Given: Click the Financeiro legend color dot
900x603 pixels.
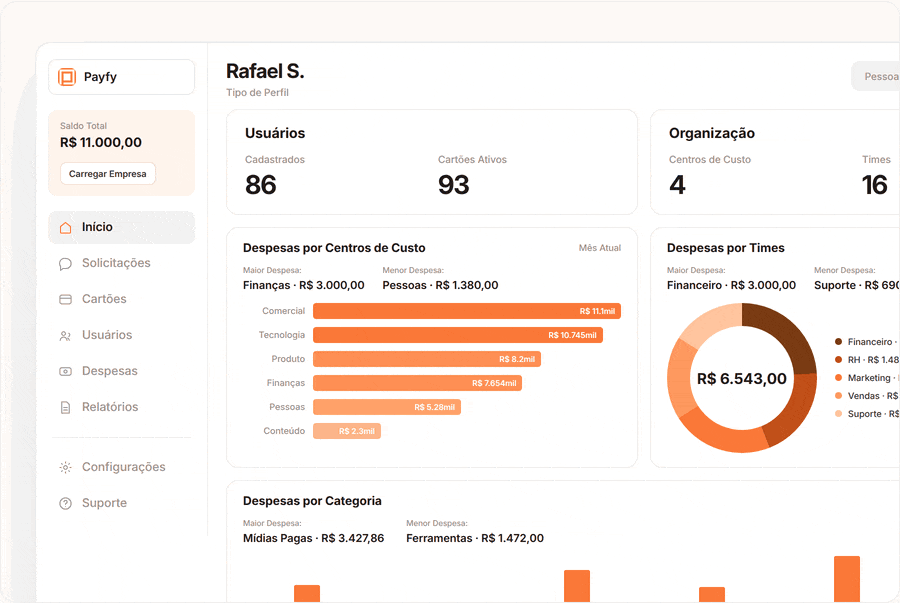Looking at the screenshot, I should click(x=838, y=342).
